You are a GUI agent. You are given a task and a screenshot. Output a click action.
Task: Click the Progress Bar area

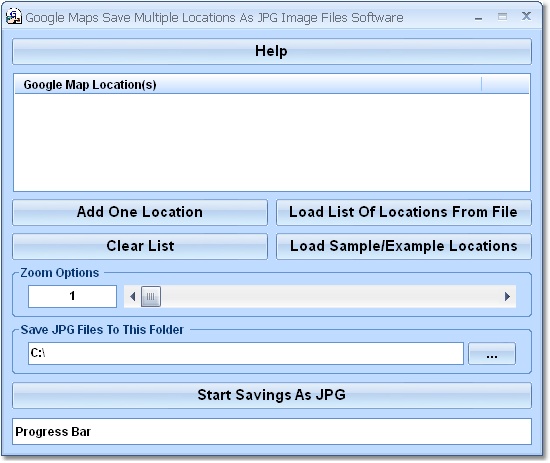tap(272, 431)
